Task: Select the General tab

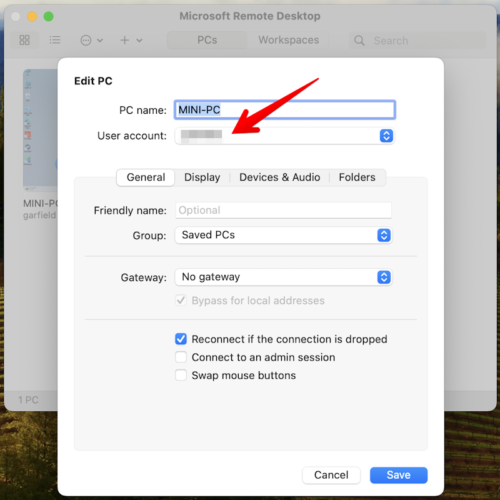Action: pos(146,177)
